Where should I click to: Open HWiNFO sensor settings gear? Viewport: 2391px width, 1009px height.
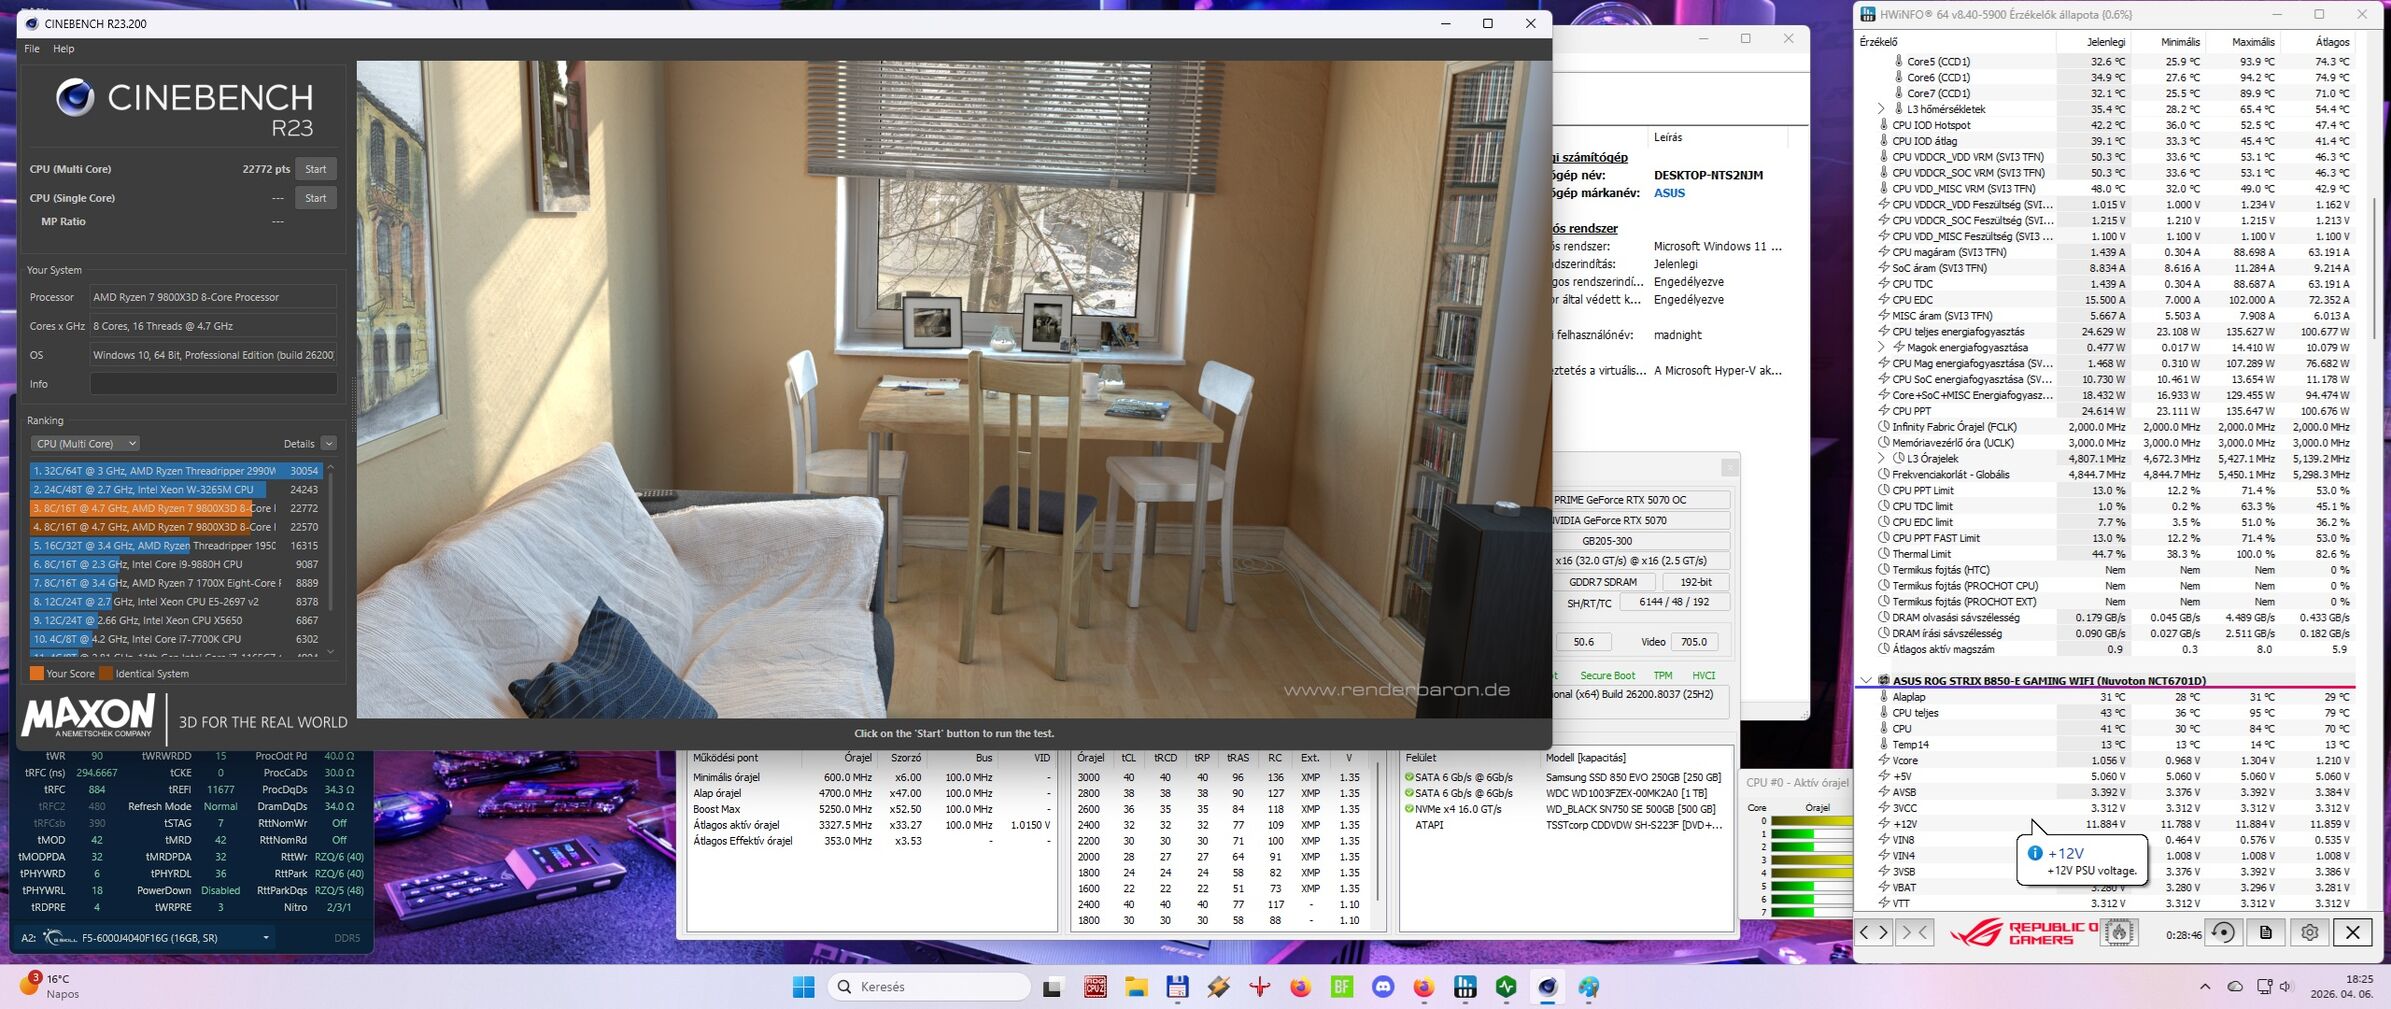pos(2309,932)
